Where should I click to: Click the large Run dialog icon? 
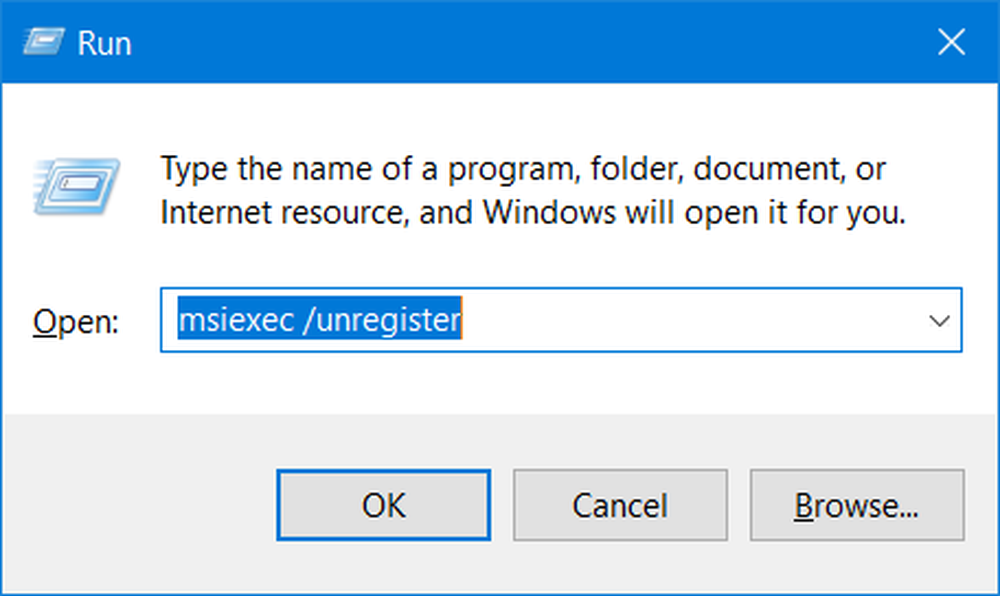(76, 187)
